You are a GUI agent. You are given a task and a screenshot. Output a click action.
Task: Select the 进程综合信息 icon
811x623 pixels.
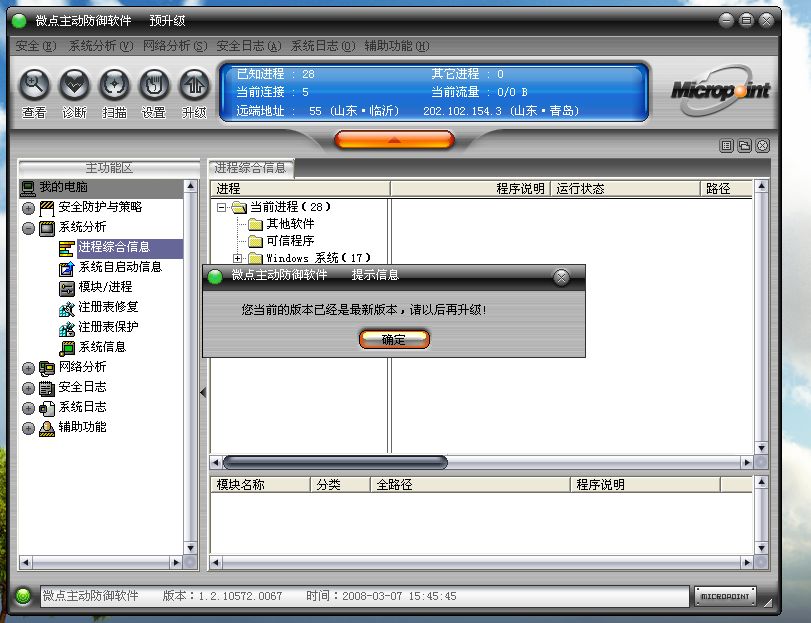point(66,248)
